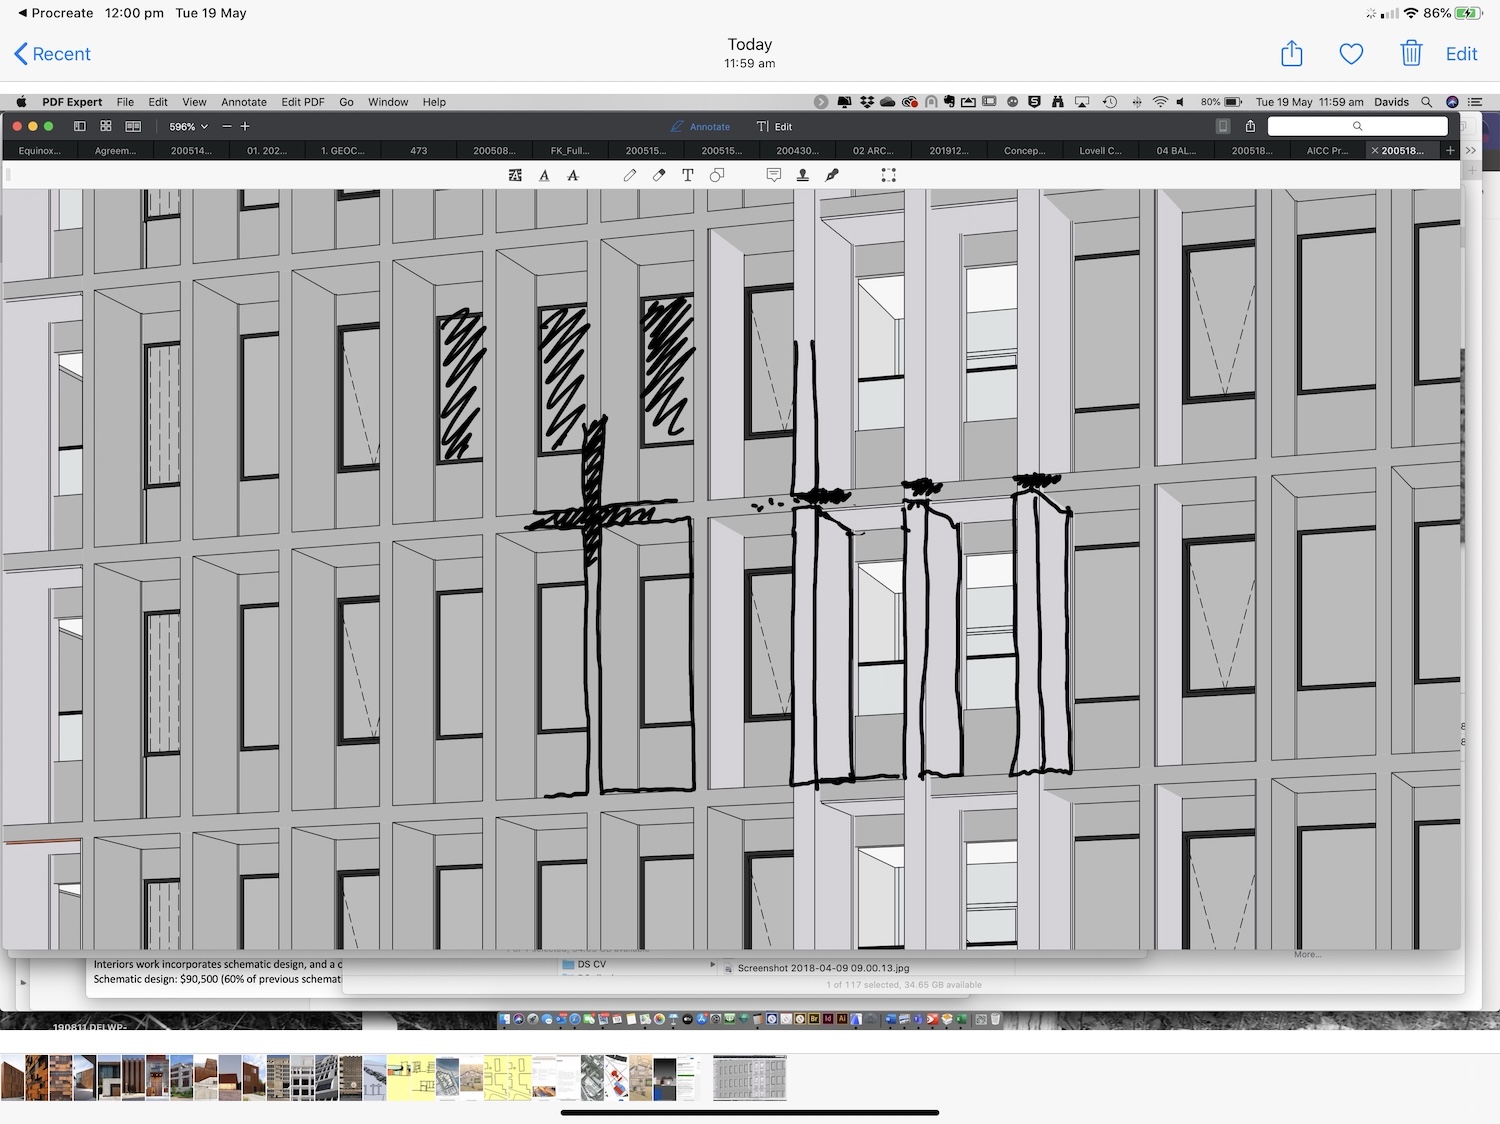Select the Pen drawing tool
This screenshot has height=1124, width=1500.
point(629,175)
